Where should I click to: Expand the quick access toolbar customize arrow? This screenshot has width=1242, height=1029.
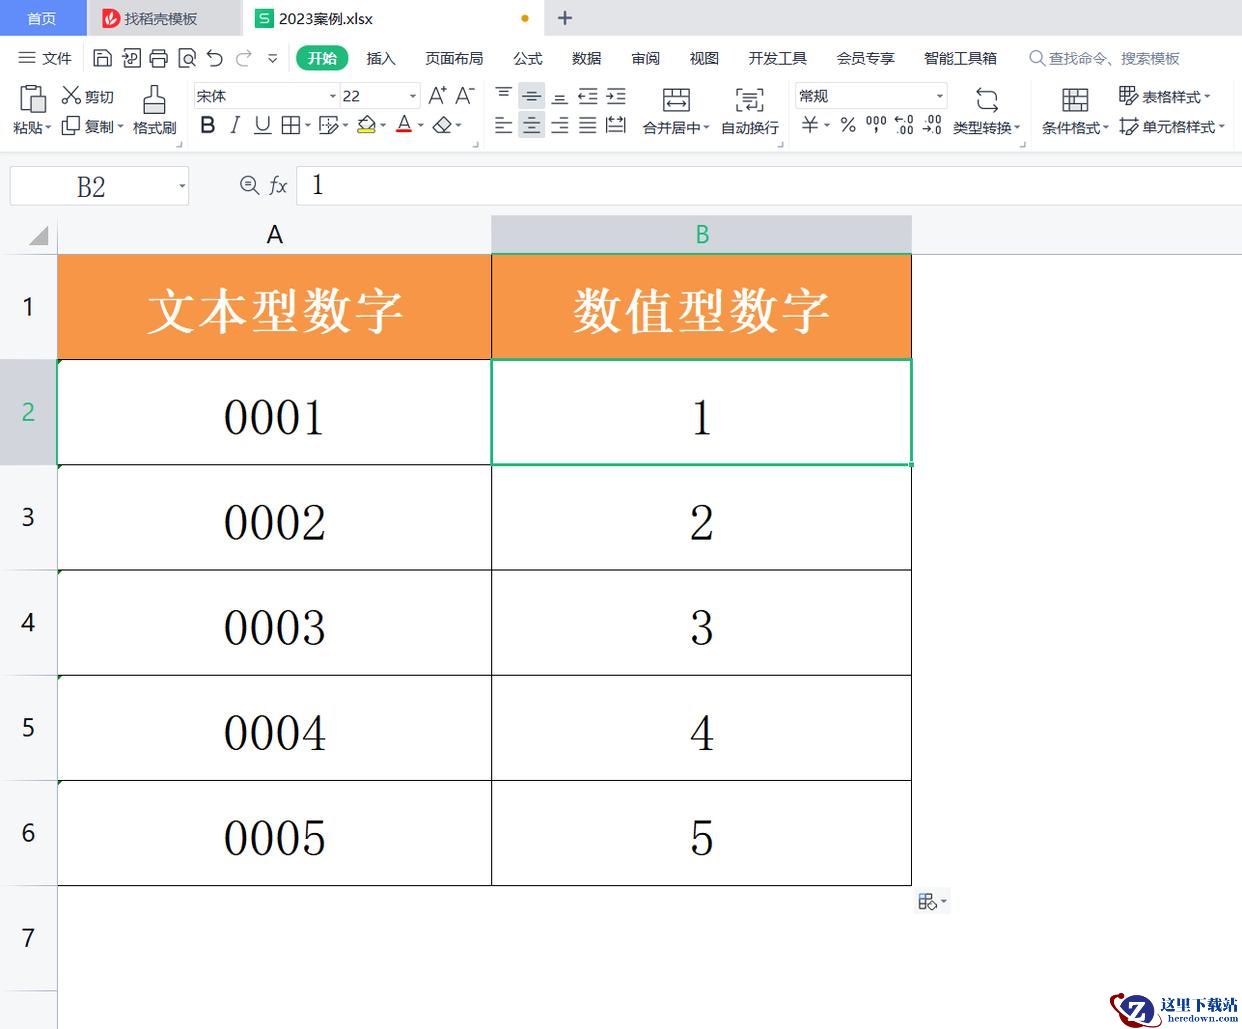coord(272,58)
